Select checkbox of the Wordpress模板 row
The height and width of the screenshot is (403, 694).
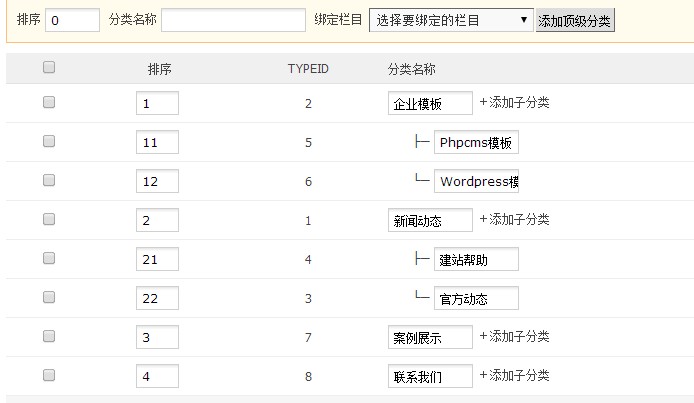click(49, 180)
